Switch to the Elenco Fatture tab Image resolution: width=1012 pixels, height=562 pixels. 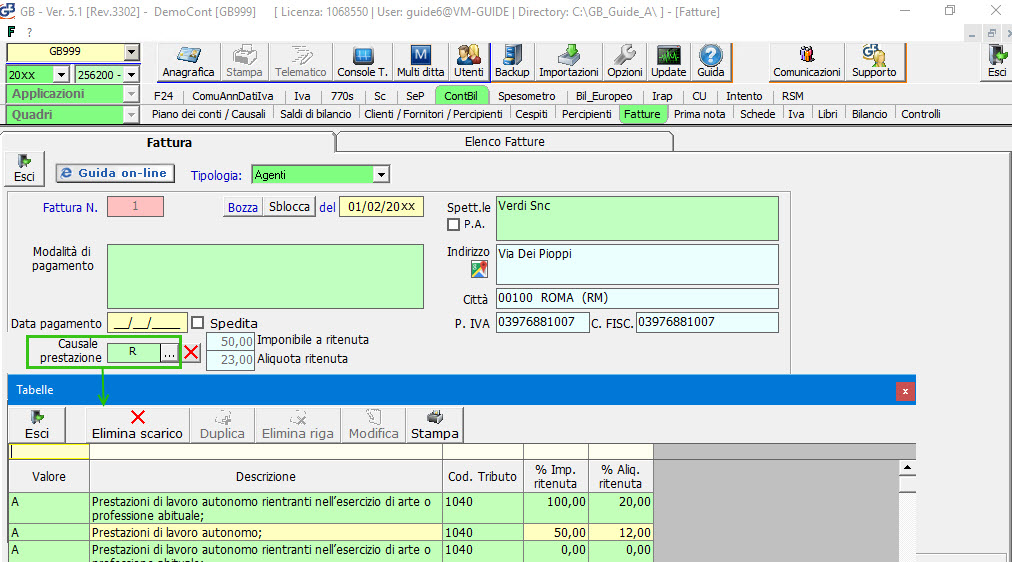click(504, 142)
